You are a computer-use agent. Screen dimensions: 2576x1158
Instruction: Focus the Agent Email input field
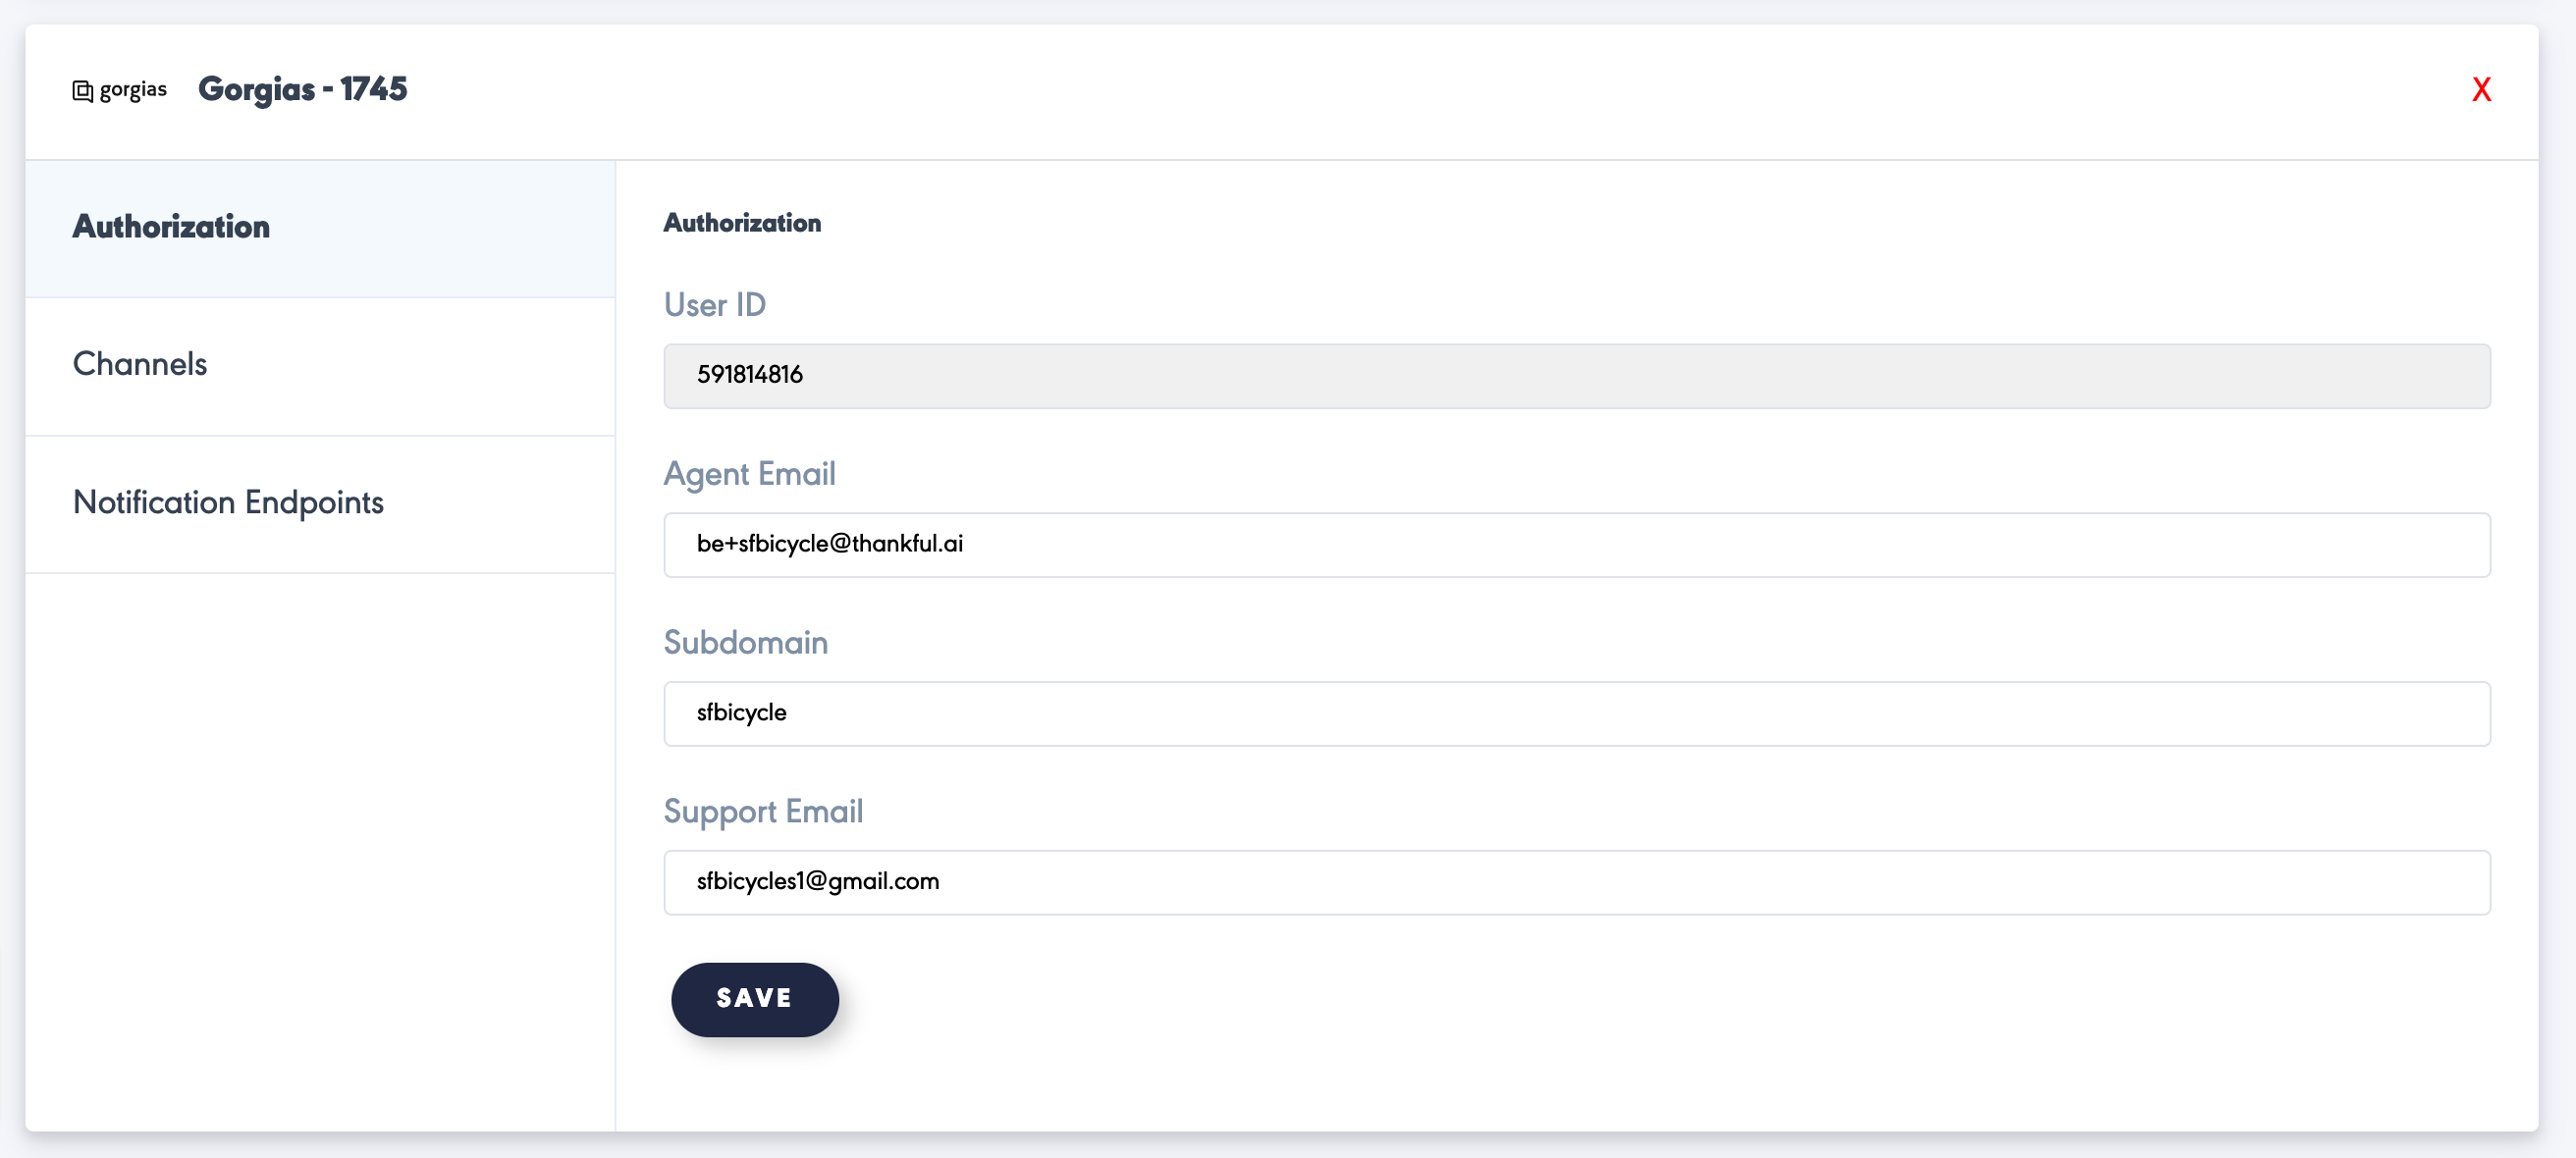tap(1577, 545)
